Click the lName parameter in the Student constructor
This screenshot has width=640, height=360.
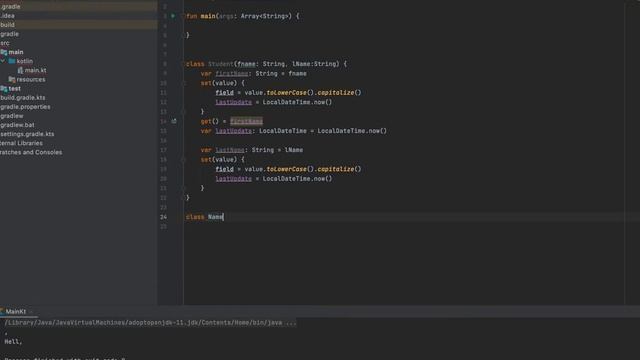tap(301, 64)
